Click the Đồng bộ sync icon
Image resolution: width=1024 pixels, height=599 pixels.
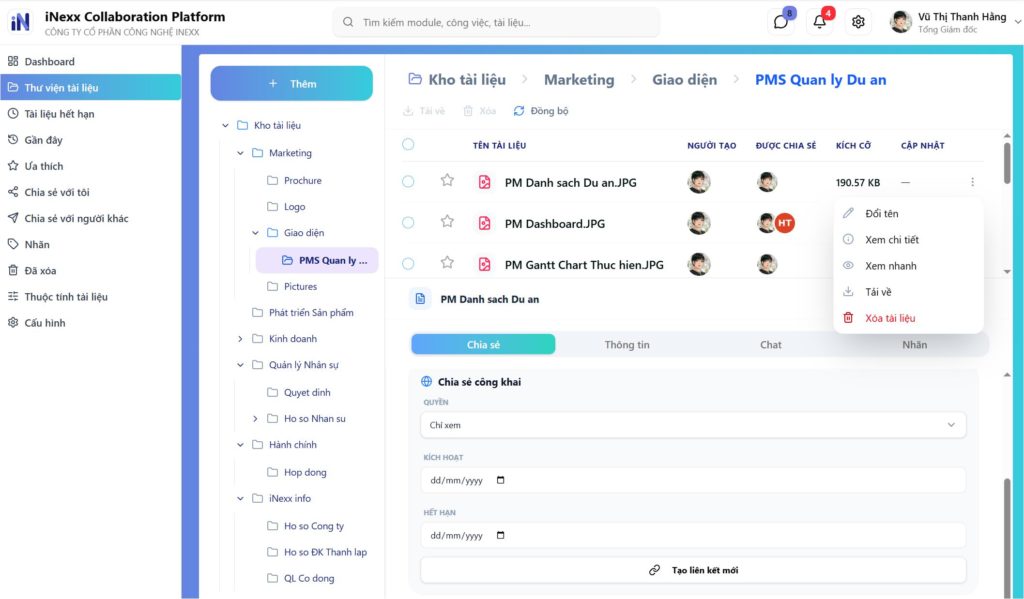519,111
